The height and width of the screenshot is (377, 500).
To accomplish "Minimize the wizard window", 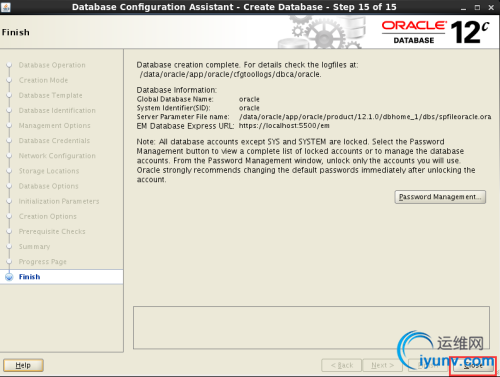I will coord(463,8).
